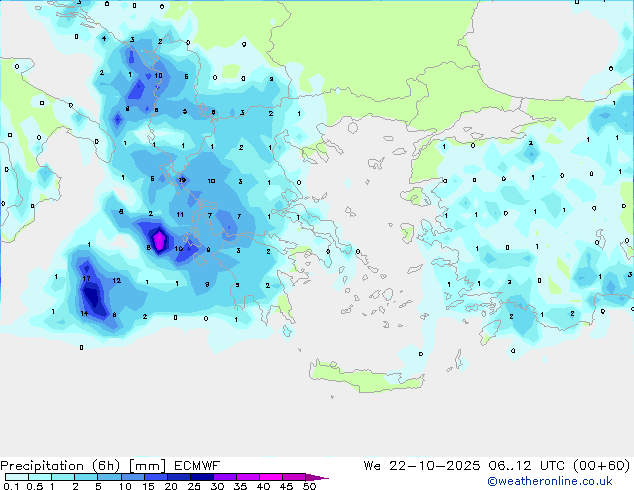Screen dimensions: 634x490
Task: Click the map value "12"
Action: point(116,280)
